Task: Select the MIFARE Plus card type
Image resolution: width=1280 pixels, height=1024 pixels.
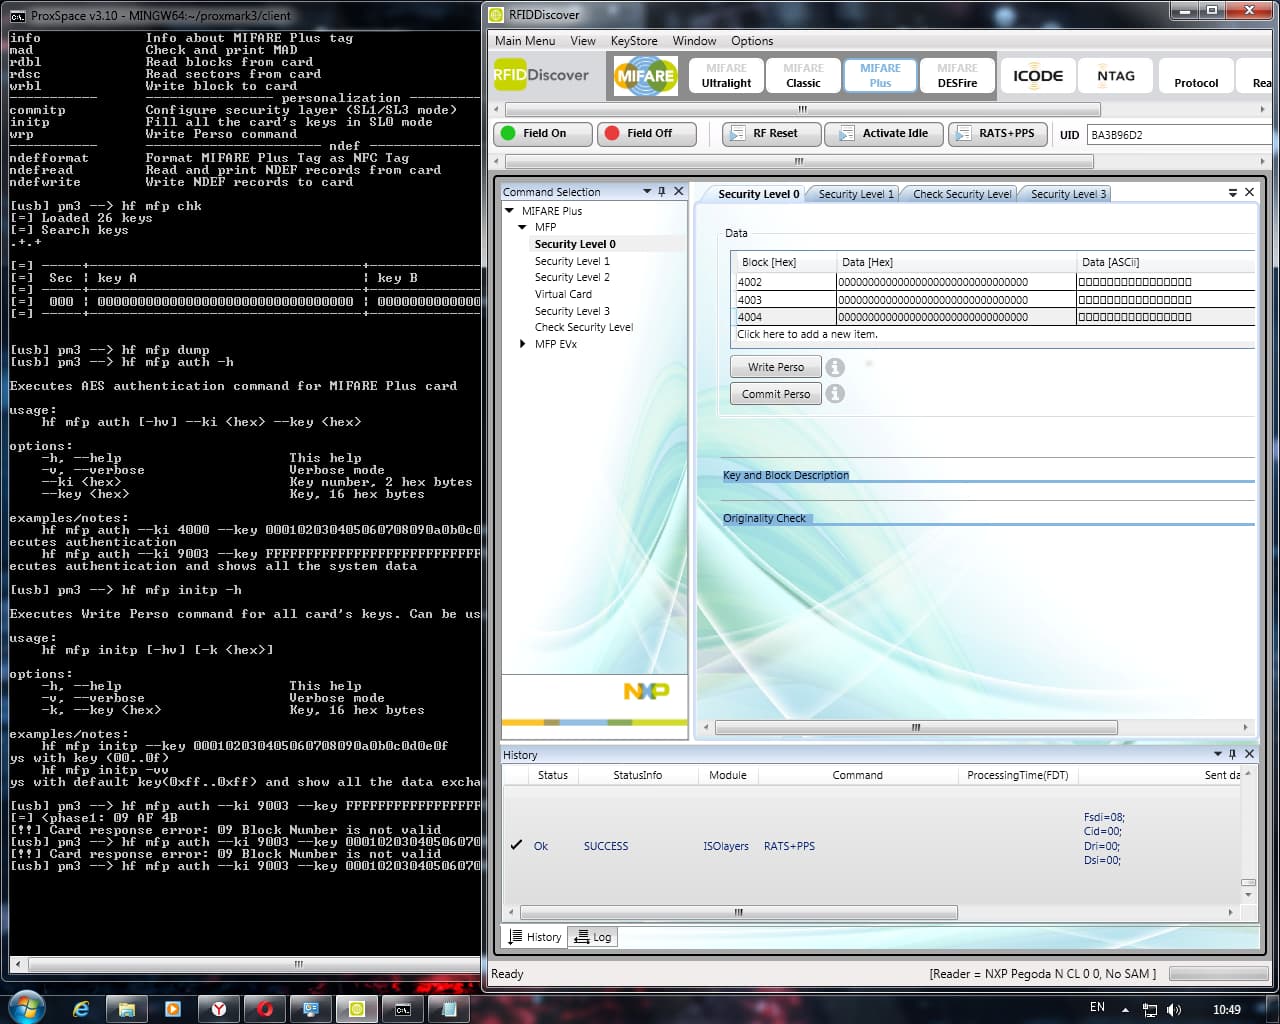Action: pyautogui.click(x=880, y=76)
